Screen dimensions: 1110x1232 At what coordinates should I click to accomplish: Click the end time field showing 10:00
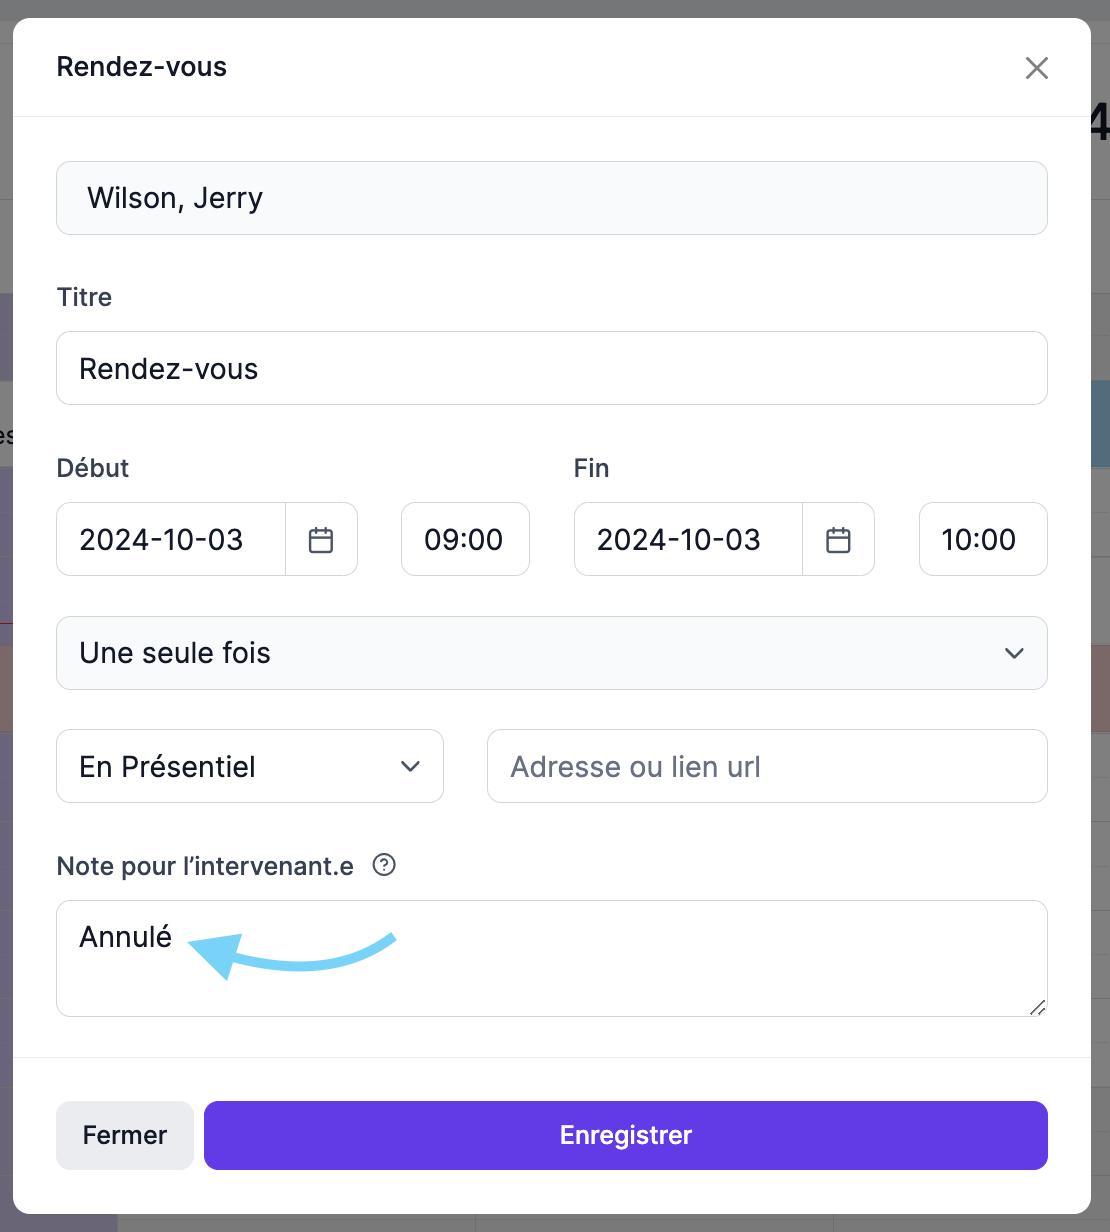tap(983, 539)
